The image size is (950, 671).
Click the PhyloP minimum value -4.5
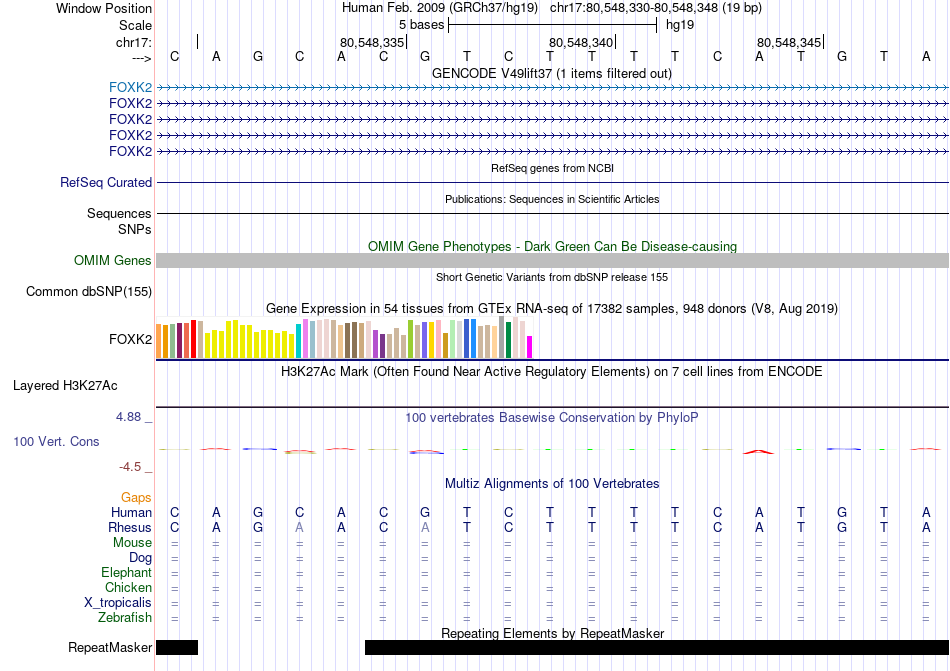coord(130,467)
